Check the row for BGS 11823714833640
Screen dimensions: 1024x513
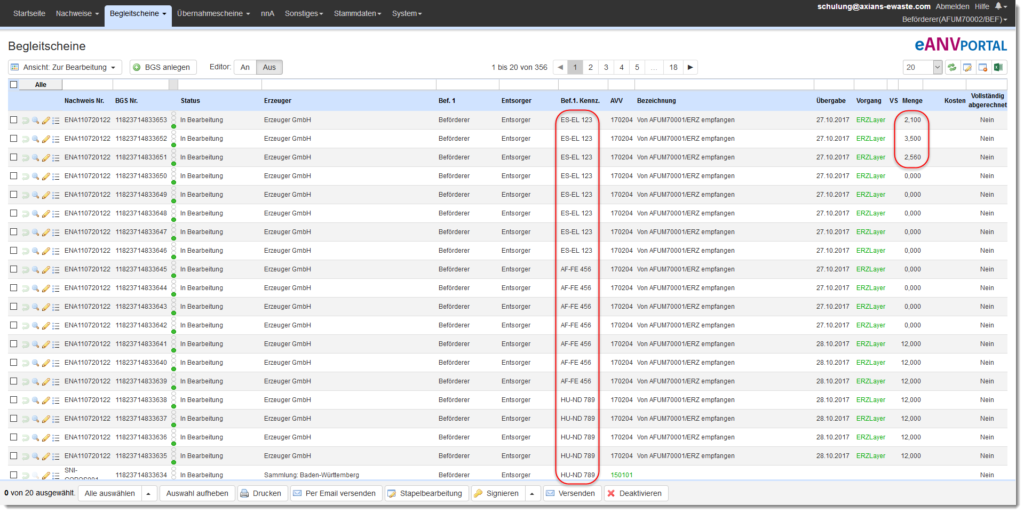click(x=14, y=362)
